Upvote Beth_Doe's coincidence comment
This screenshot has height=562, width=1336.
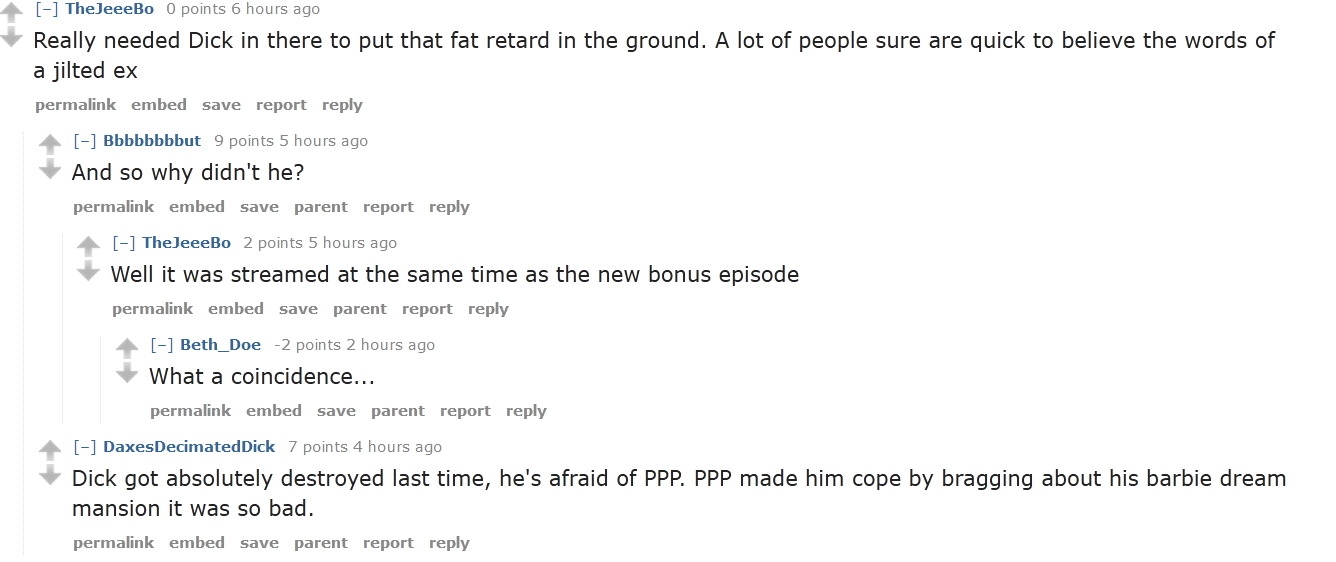127,349
